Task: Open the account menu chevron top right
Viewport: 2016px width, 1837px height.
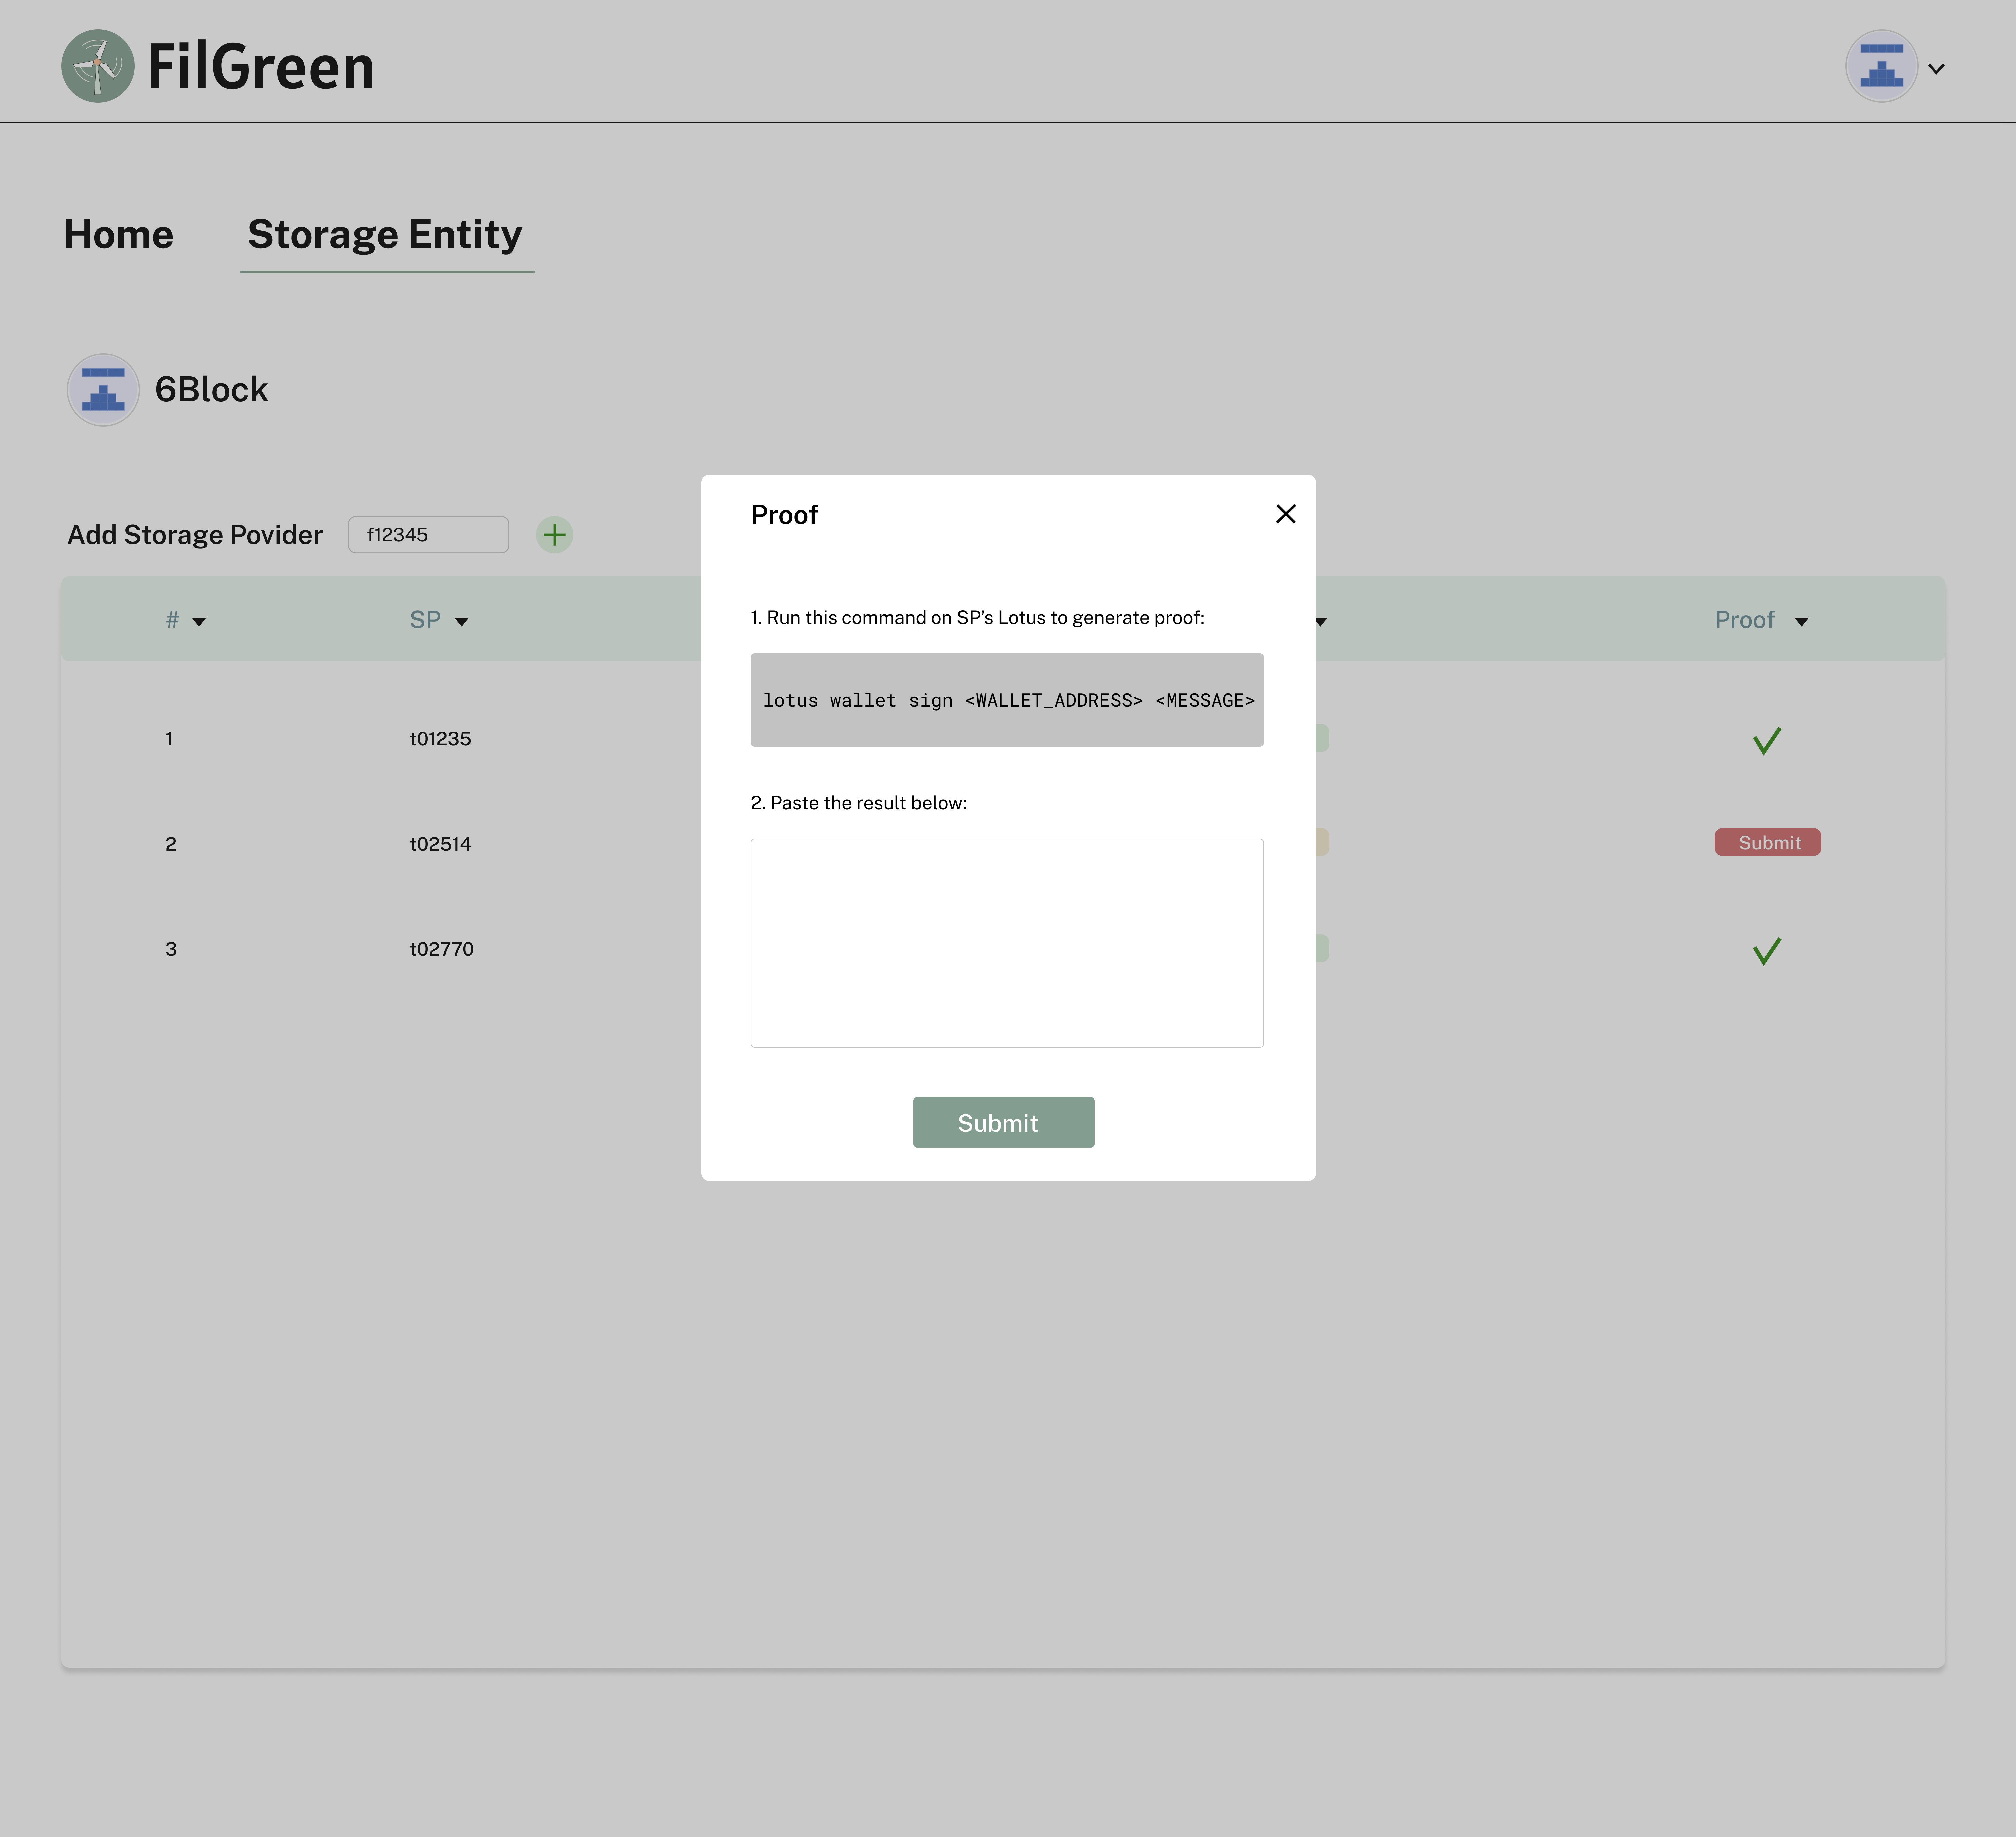Action: pos(1936,69)
